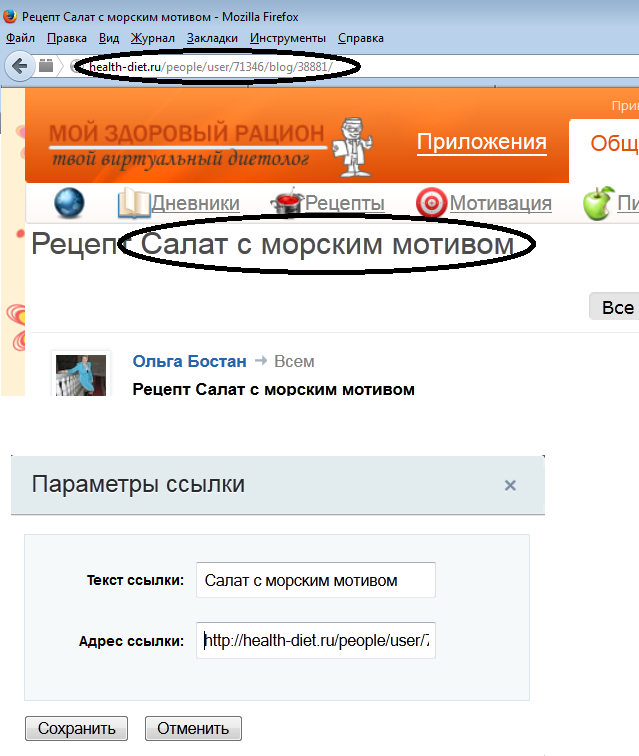Screen dimensions: 639x756
Task: Click the site identity icon beside back button
Action: tap(46, 66)
